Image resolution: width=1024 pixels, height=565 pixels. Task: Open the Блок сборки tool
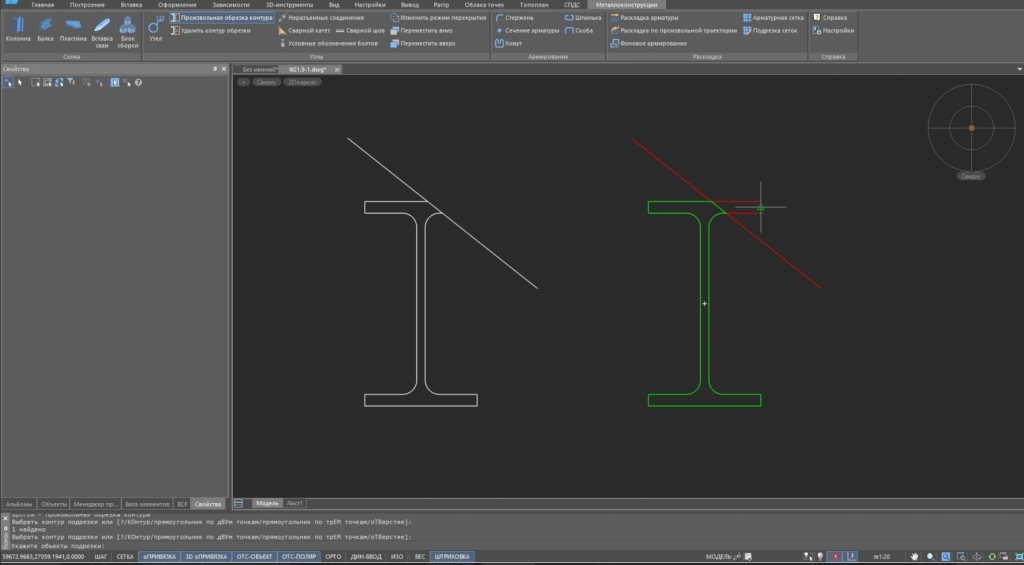coord(128,28)
